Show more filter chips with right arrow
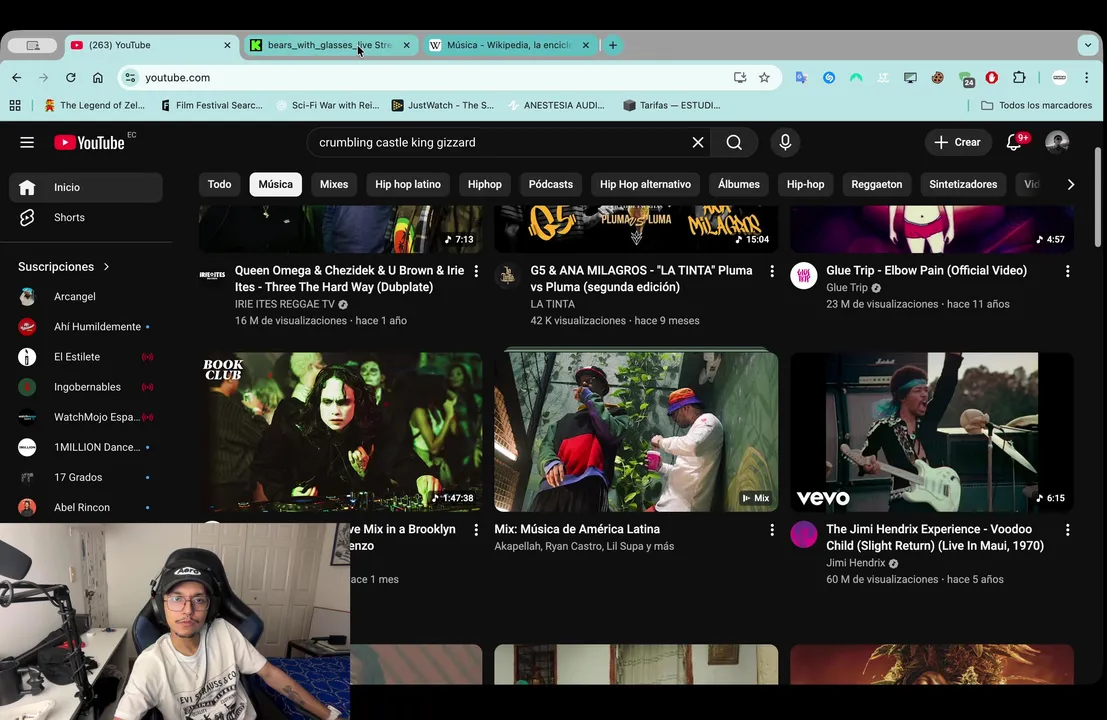1107x720 pixels. 1071,184
